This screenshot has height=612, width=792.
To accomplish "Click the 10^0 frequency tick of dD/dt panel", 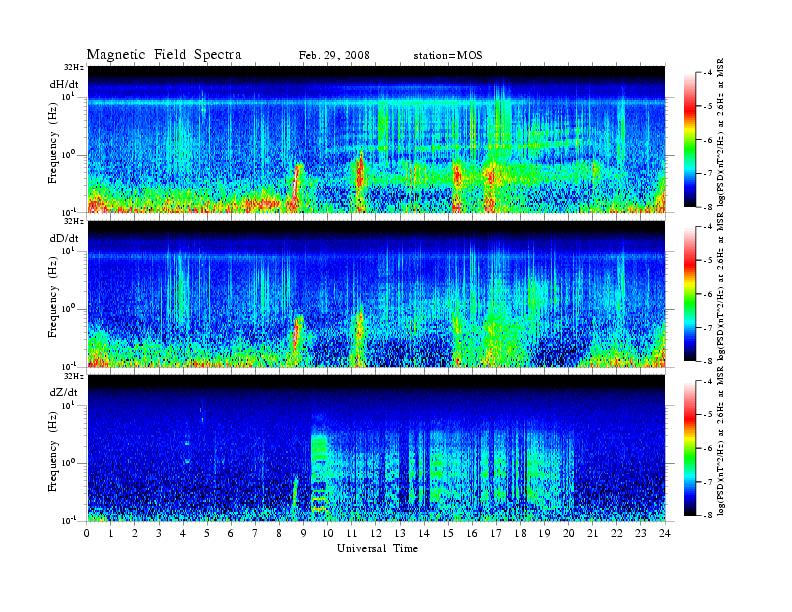I will [x=68, y=308].
